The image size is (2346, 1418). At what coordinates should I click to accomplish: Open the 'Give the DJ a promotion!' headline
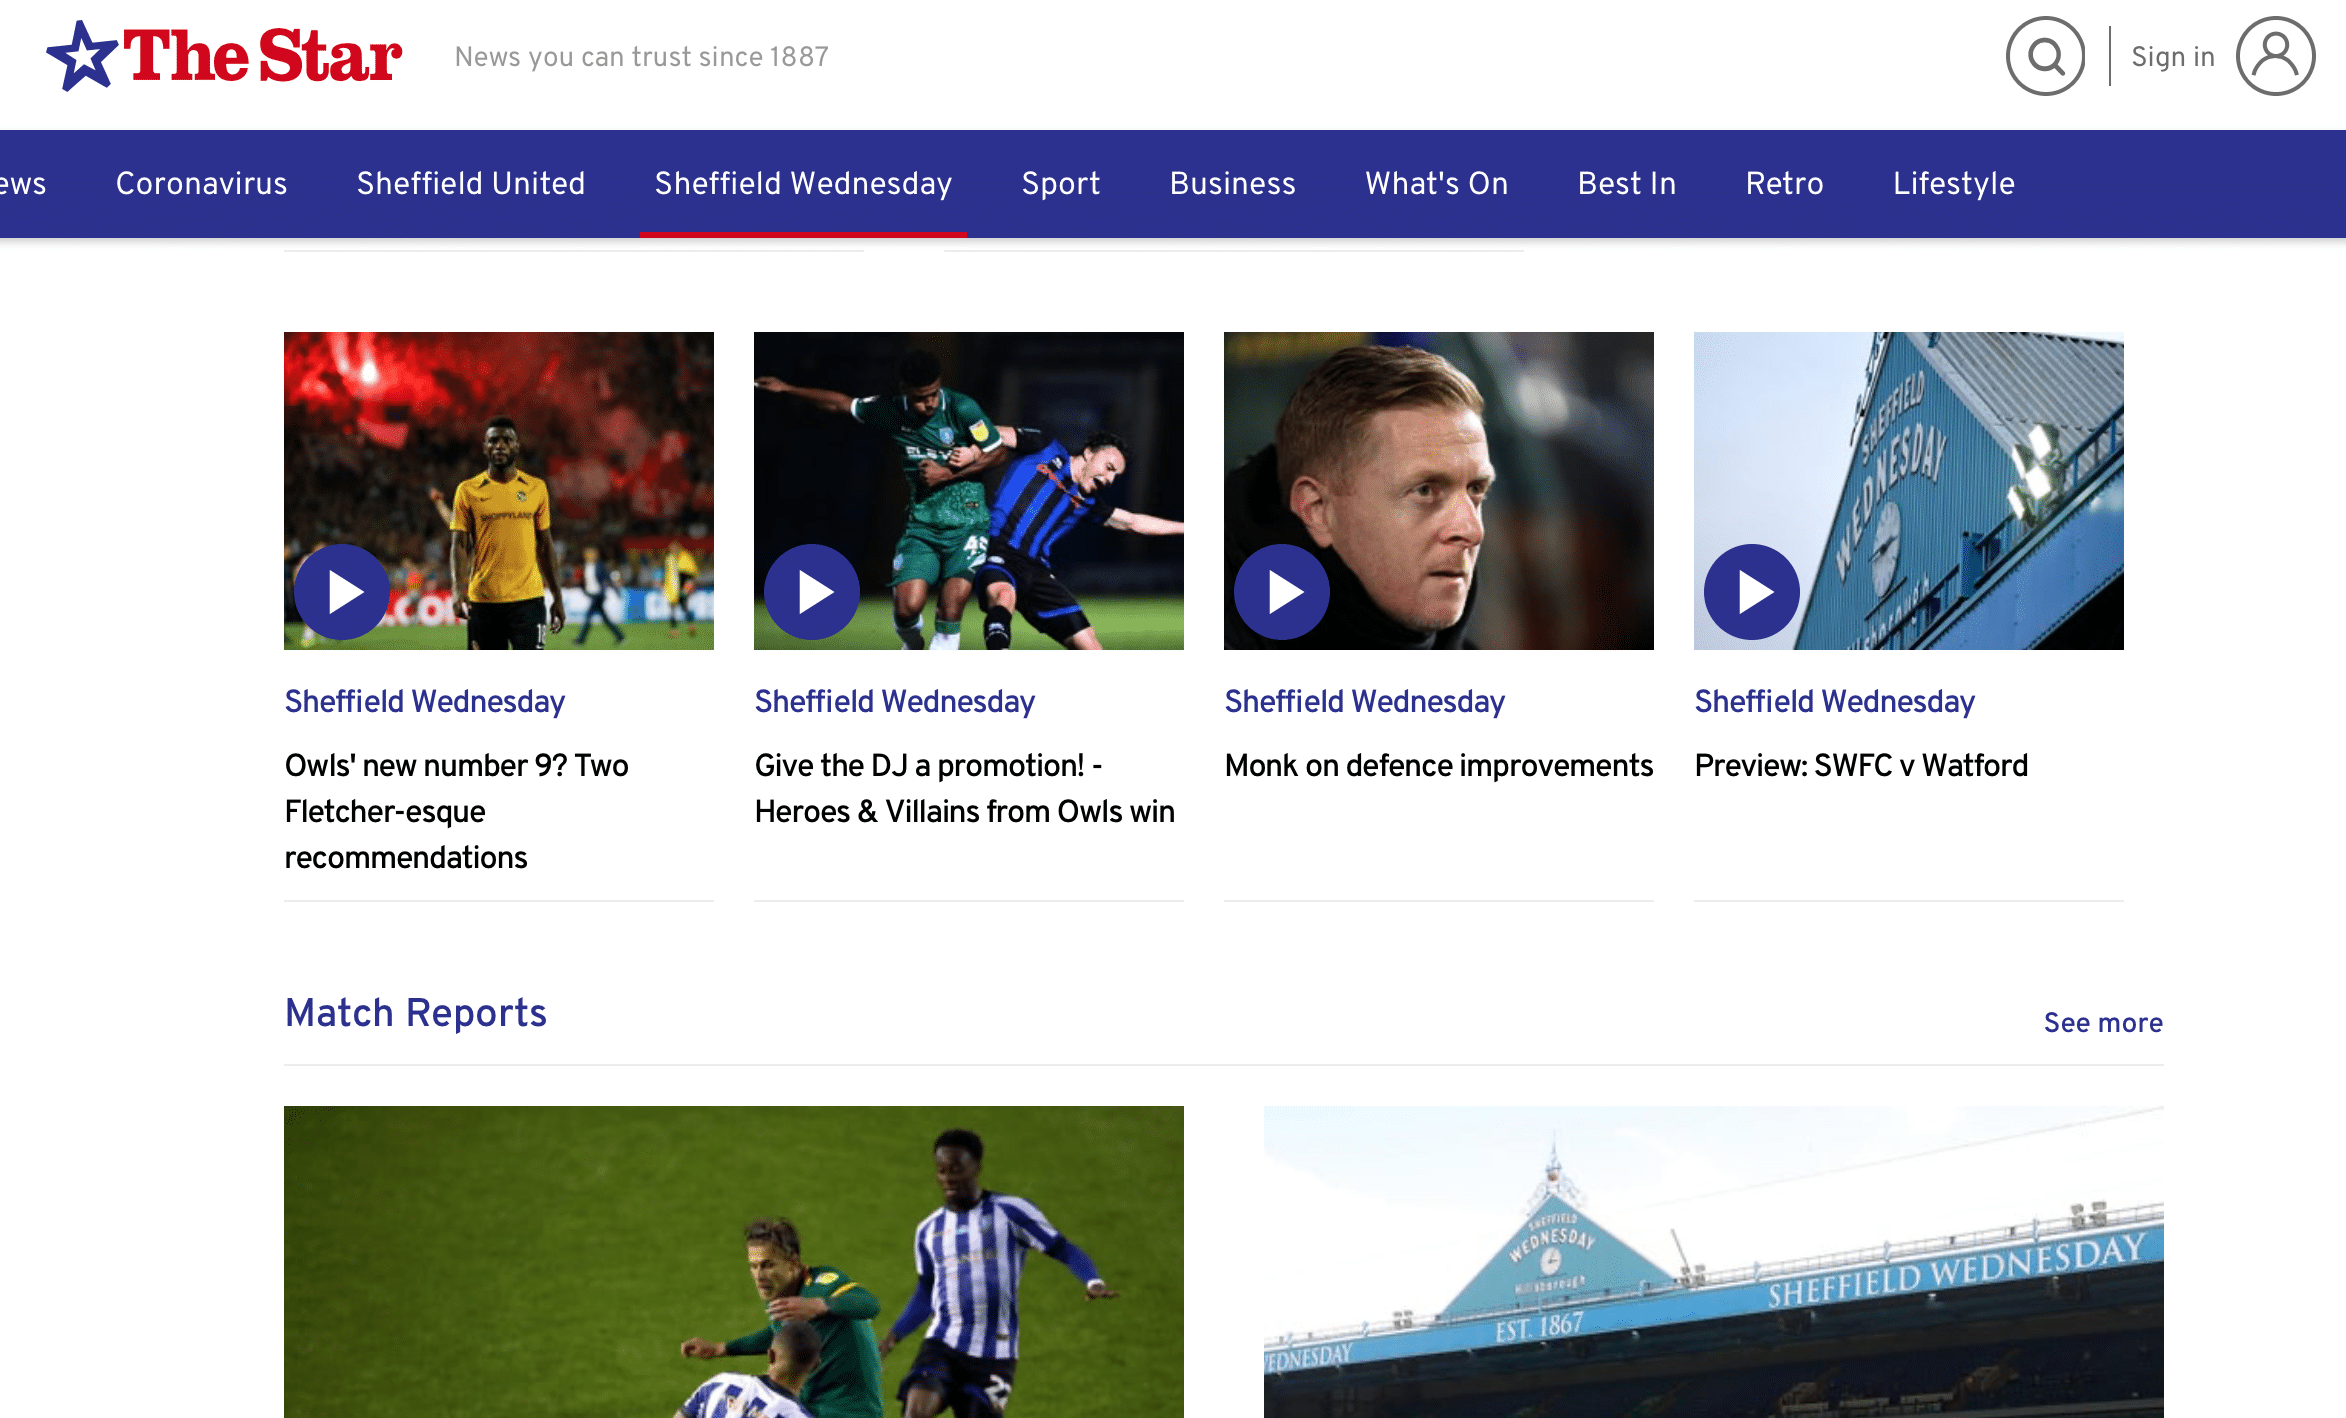point(965,788)
